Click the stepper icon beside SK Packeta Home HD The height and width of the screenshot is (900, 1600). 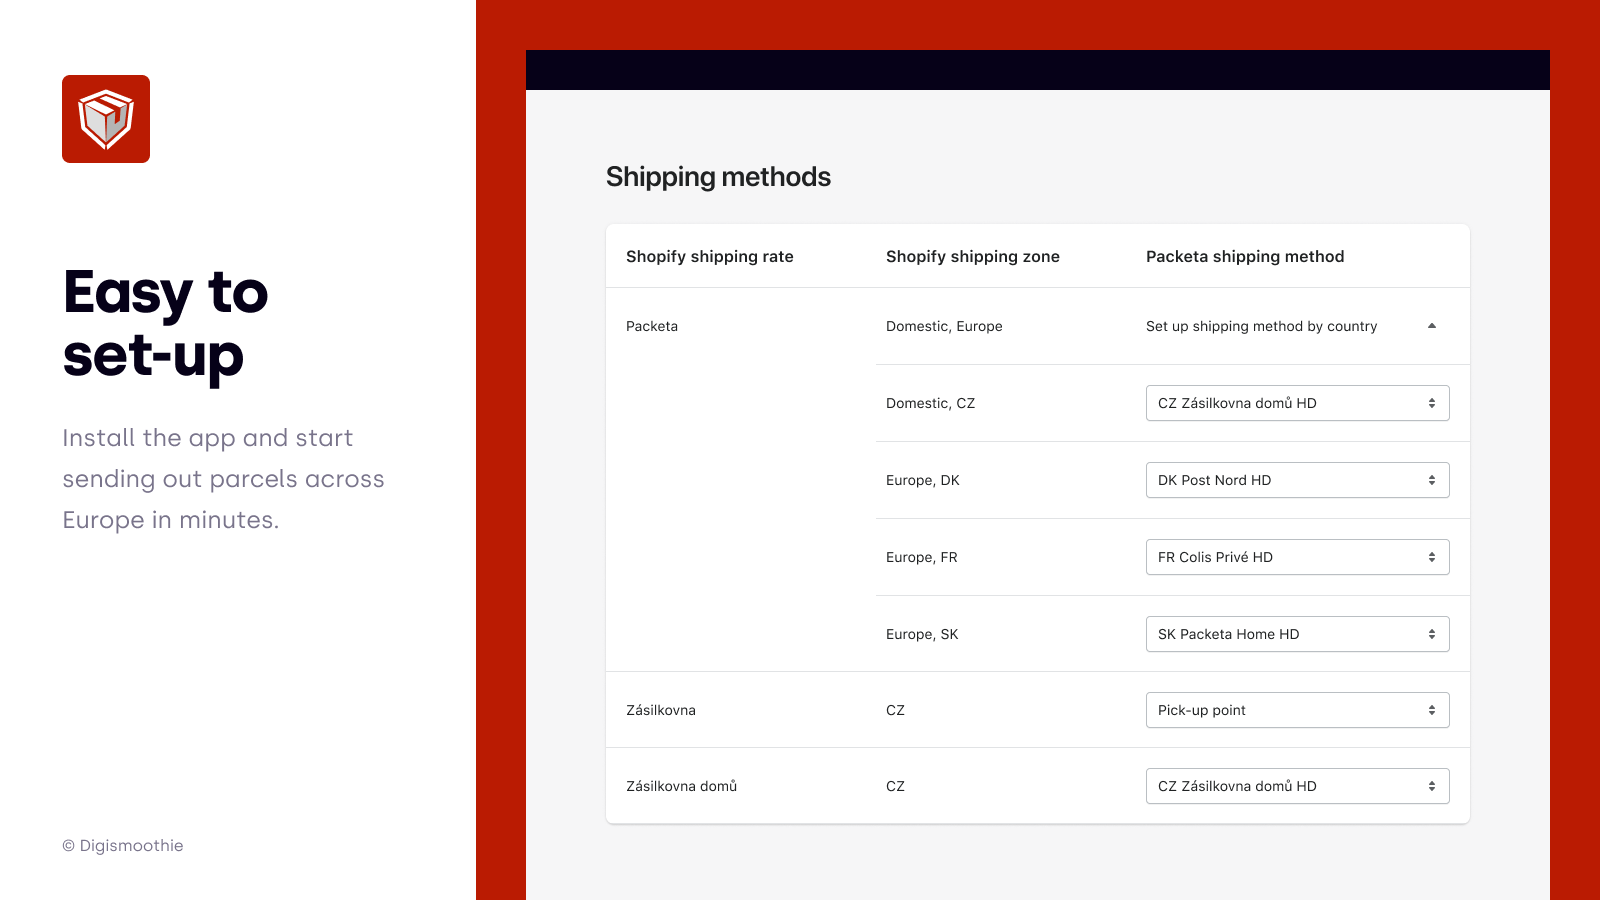click(x=1432, y=633)
